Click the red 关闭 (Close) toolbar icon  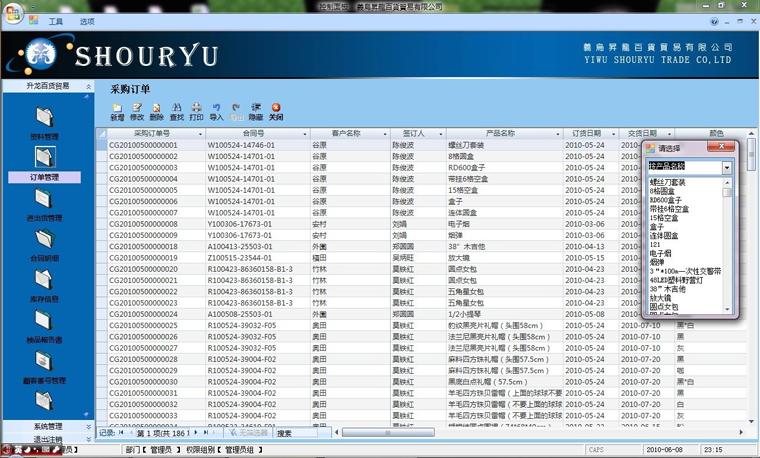click(x=276, y=112)
